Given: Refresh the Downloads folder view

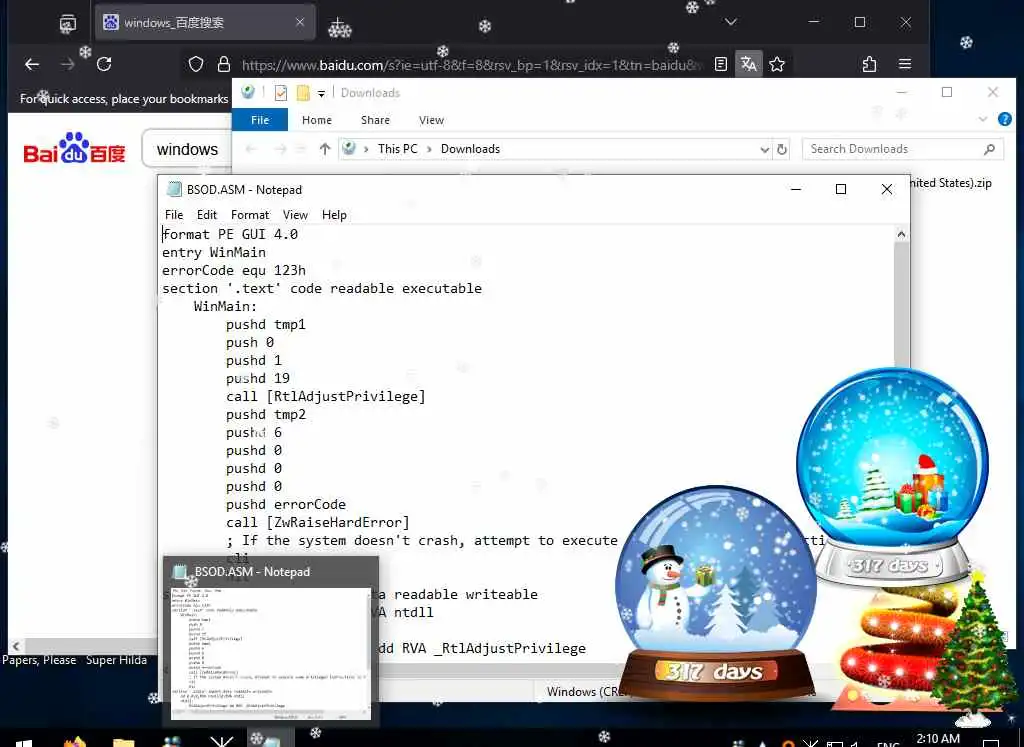Looking at the screenshot, I should [x=782, y=150].
